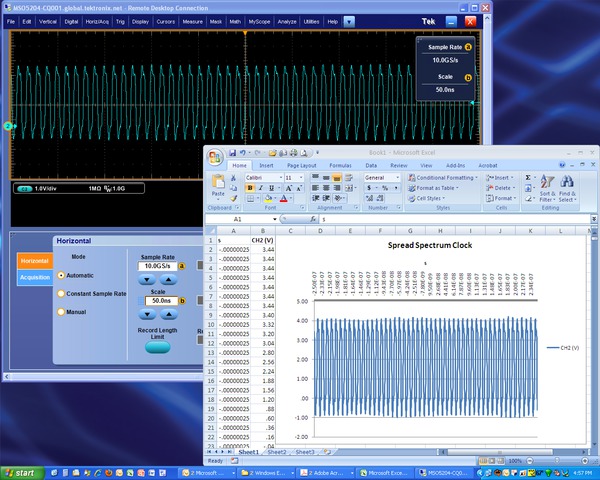This screenshot has height=480, width=600.
Task: Click the Windows Start button
Action: (x=21, y=472)
